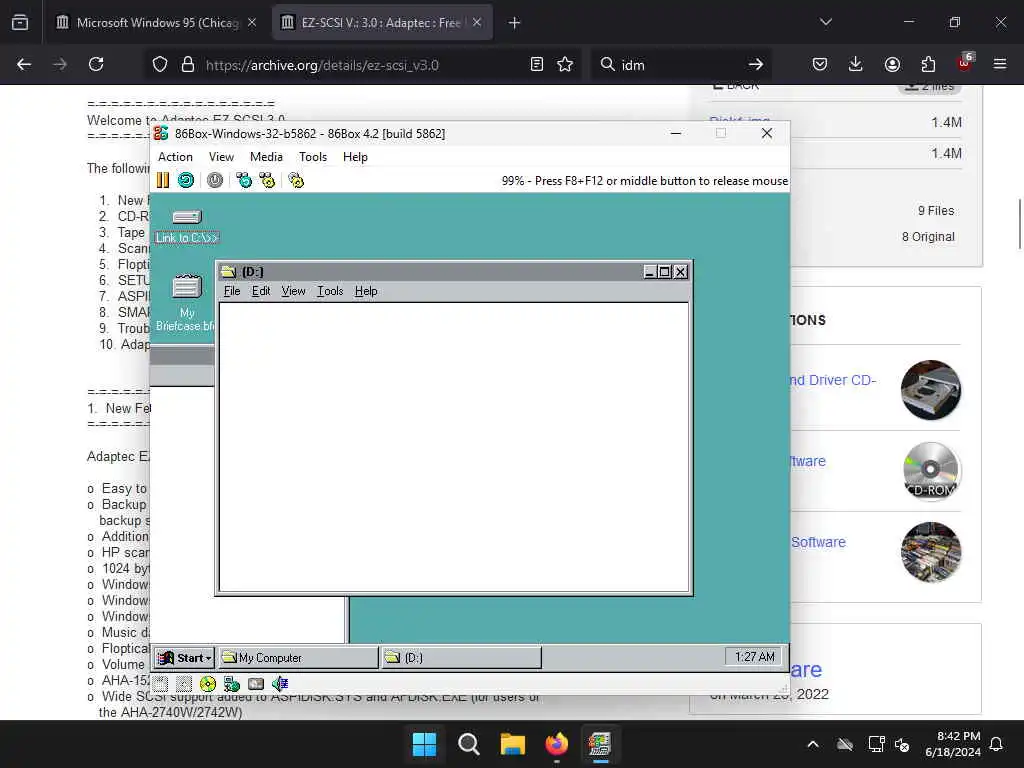Screen dimensions: 1024x768
Task: Open the Software collection link
Action: pos(818,542)
